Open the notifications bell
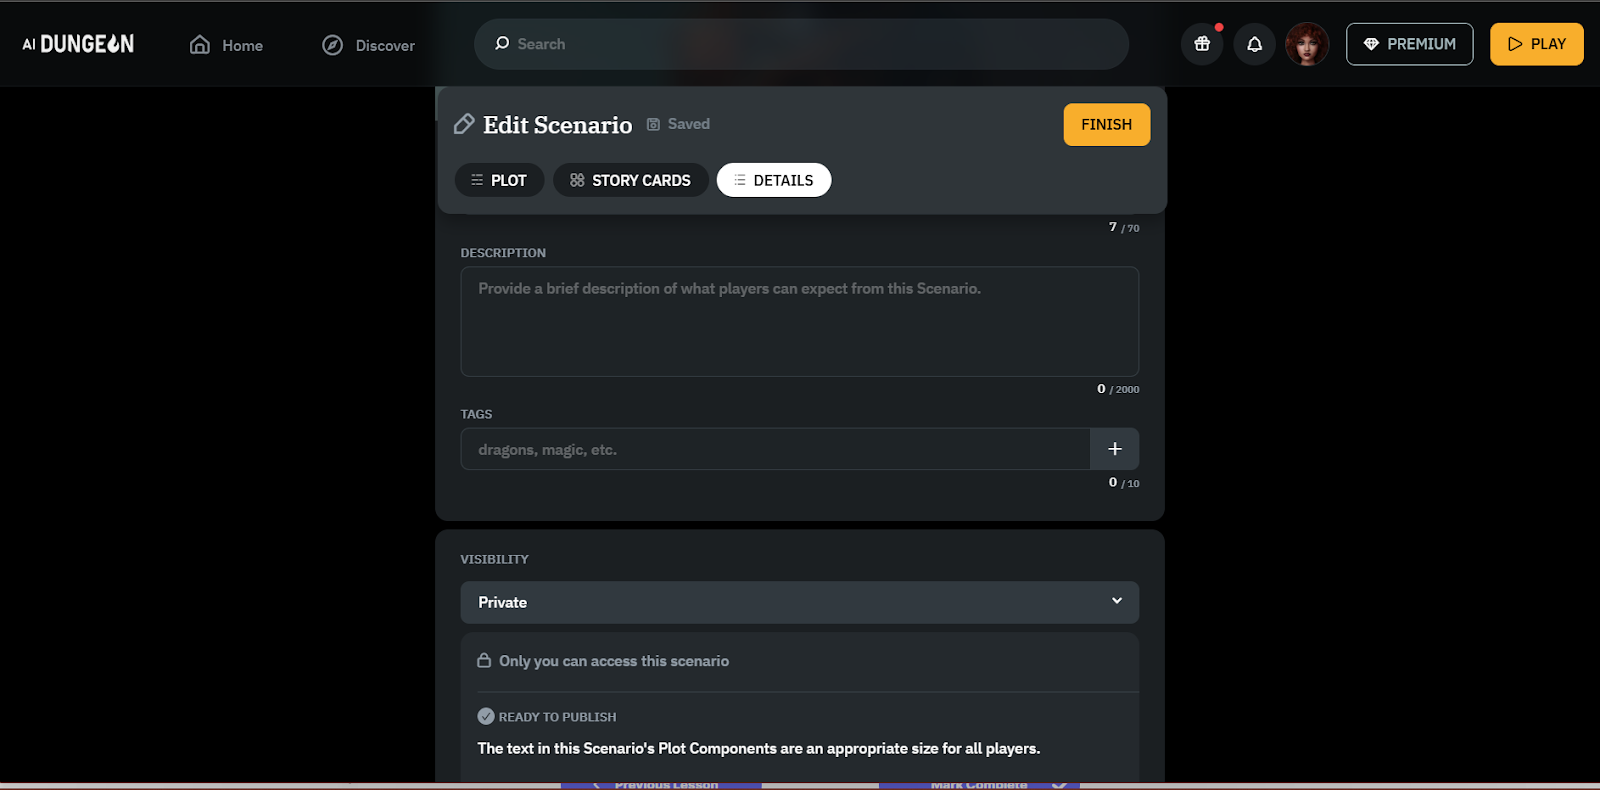 tap(1254, 44)
